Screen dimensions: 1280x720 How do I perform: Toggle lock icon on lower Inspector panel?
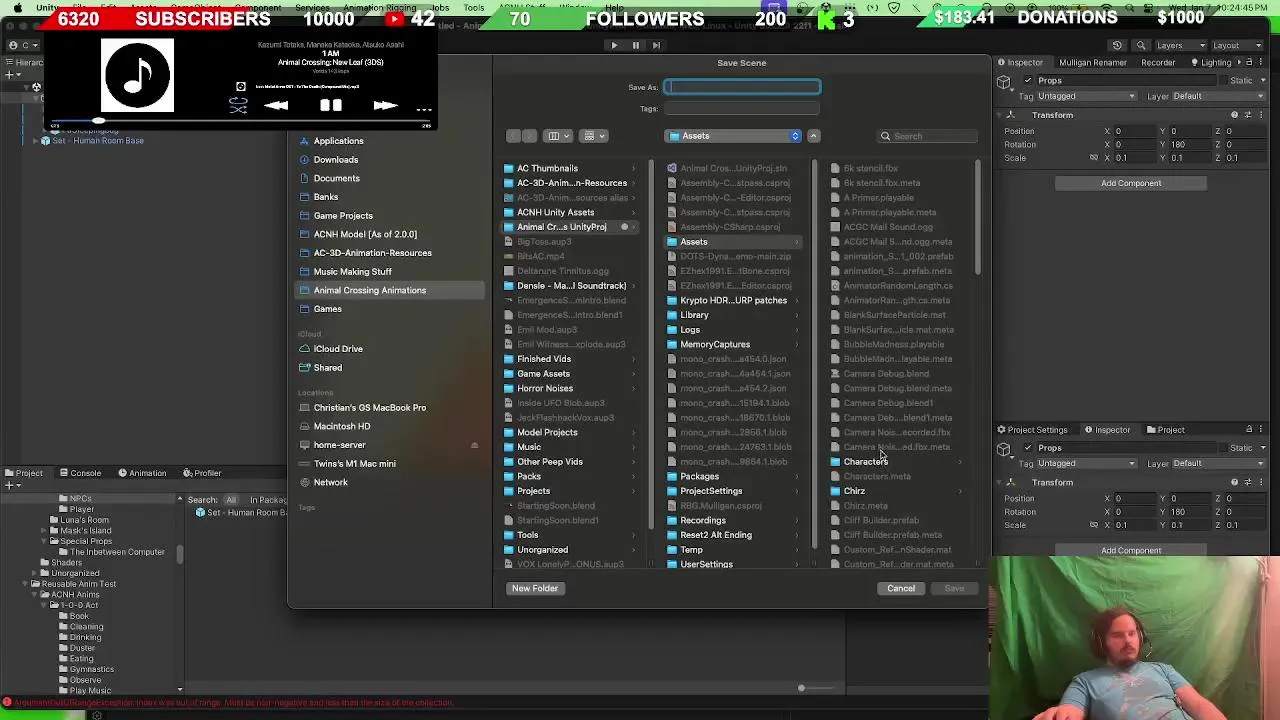[x=1249, y=430]
